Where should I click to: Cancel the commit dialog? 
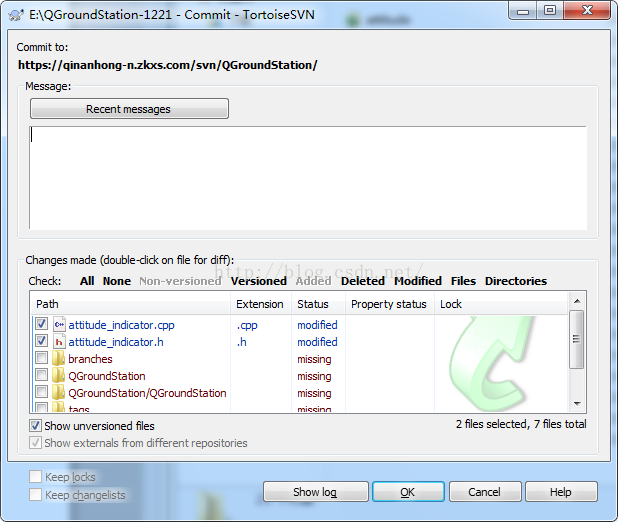[x=485, y=492]
